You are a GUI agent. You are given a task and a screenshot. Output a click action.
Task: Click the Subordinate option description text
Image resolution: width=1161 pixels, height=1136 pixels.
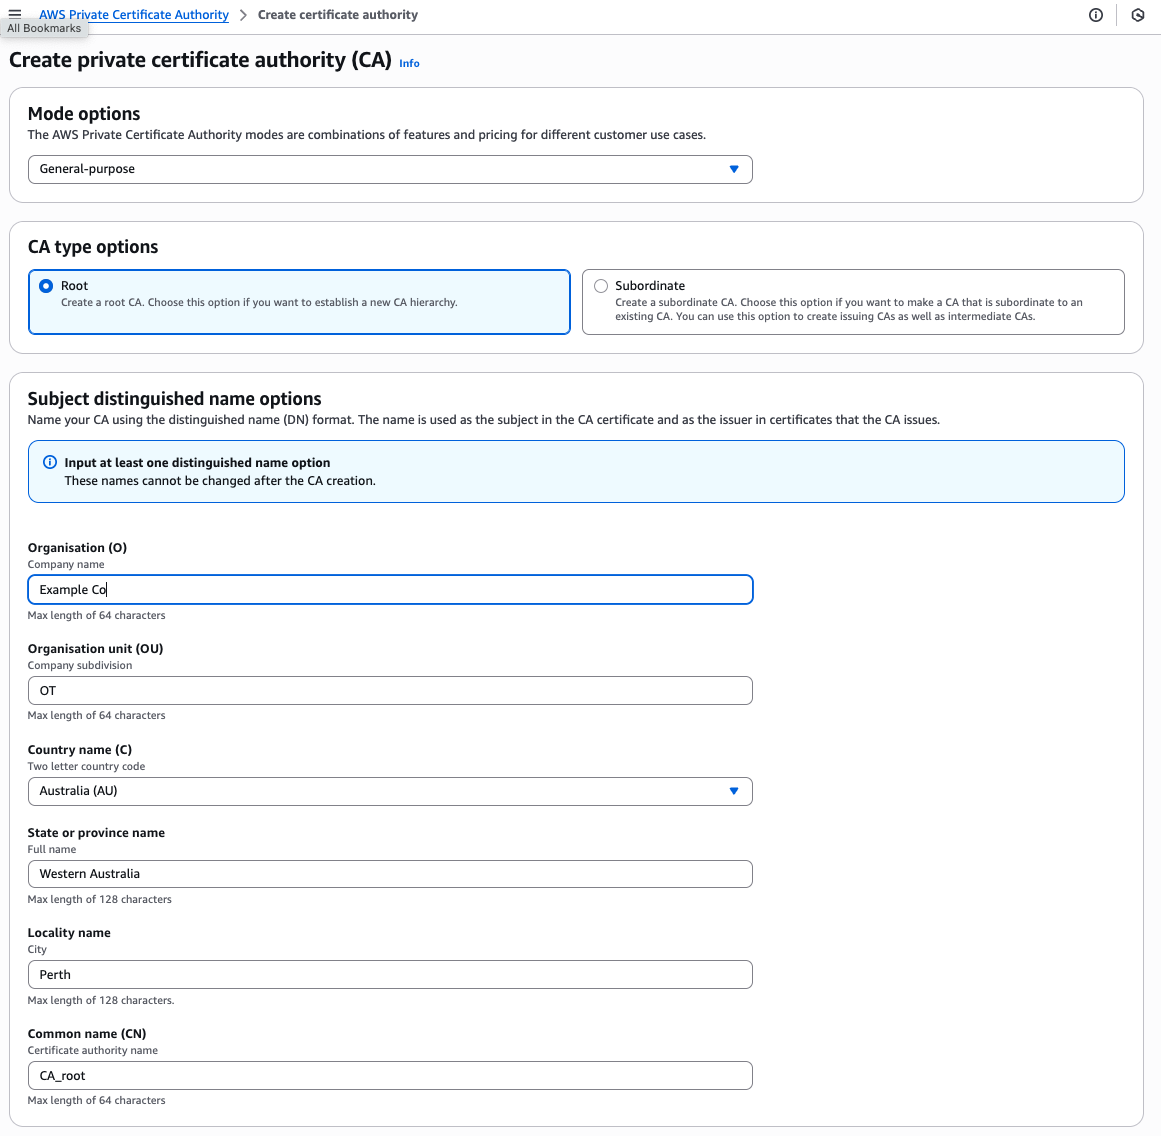coord(848,309)
